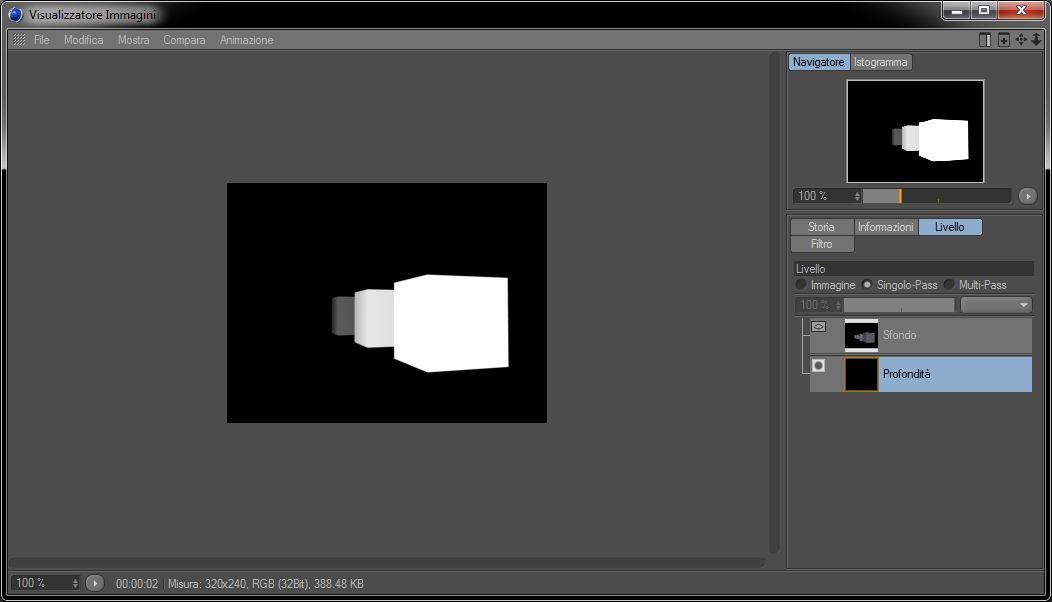Click the bottom-left 100 % zoom stepper arrows
This screenshot has width=1052, height=602.
tap(74, 583)
